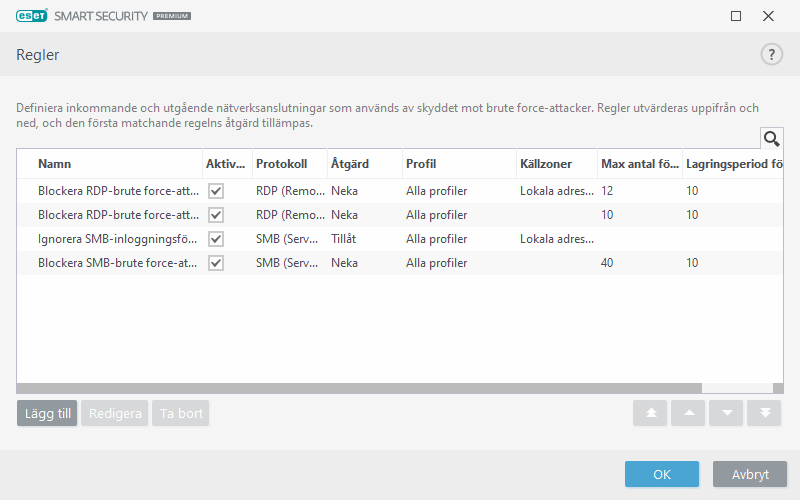This screenshot has height=500, width=800.
Task: Maximize the Regler window
Action: click(x=737, y=16)
